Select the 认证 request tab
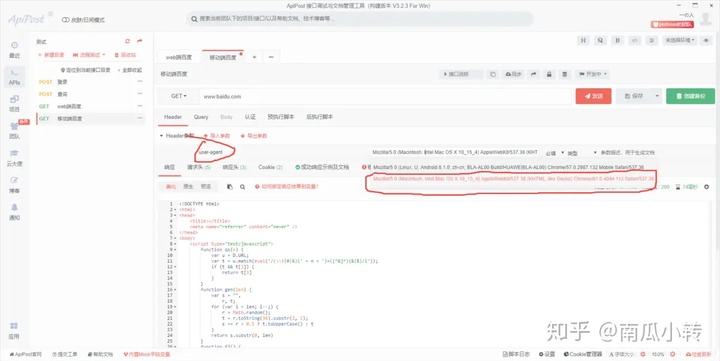720x361 pixels. (250, 117)
